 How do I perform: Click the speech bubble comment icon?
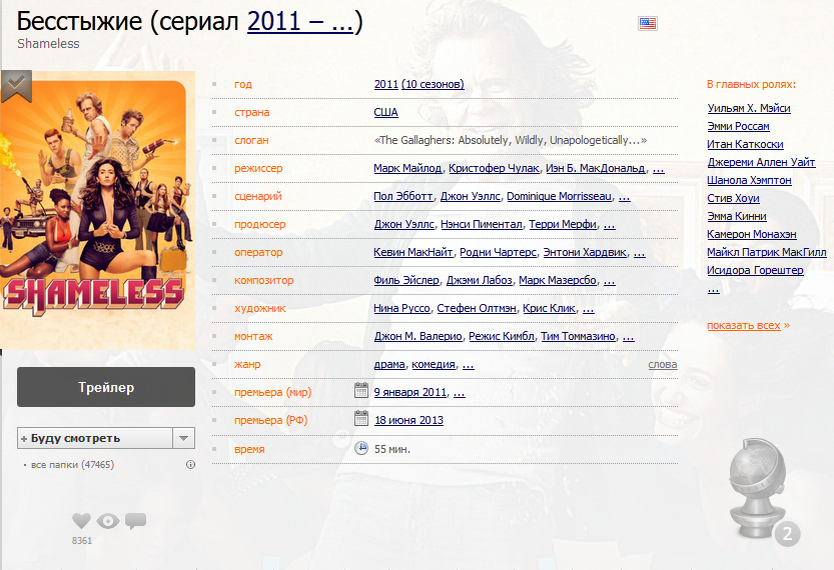136,521
